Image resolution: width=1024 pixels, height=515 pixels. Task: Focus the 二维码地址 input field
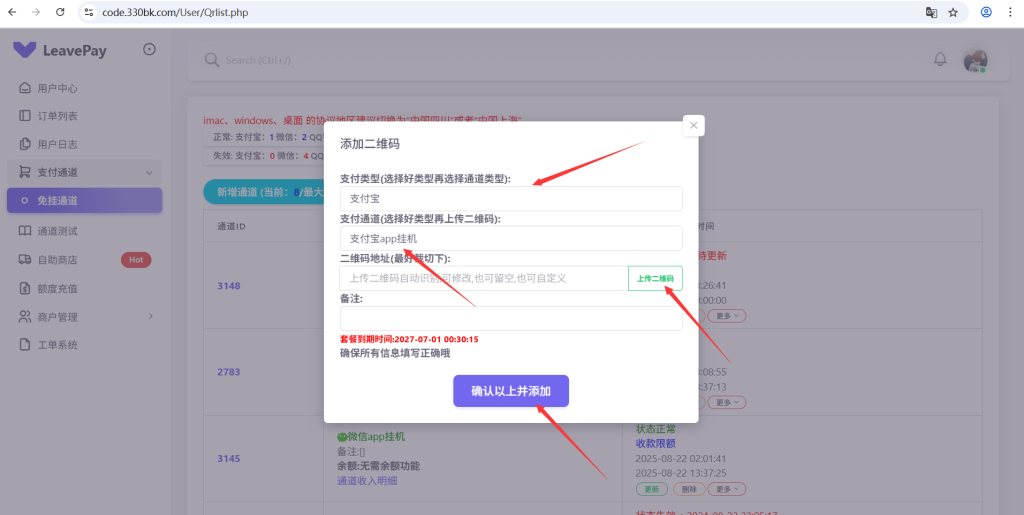484,278
